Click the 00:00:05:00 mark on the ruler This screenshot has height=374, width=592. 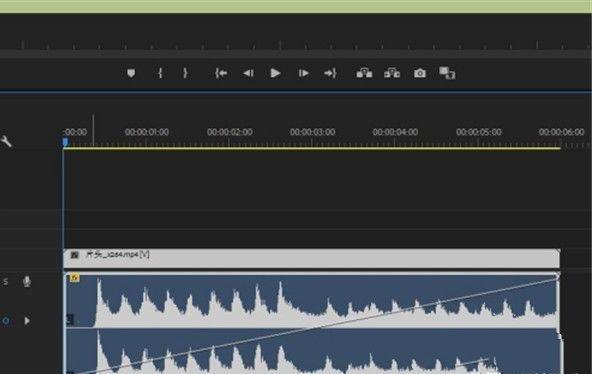(478, 132)
